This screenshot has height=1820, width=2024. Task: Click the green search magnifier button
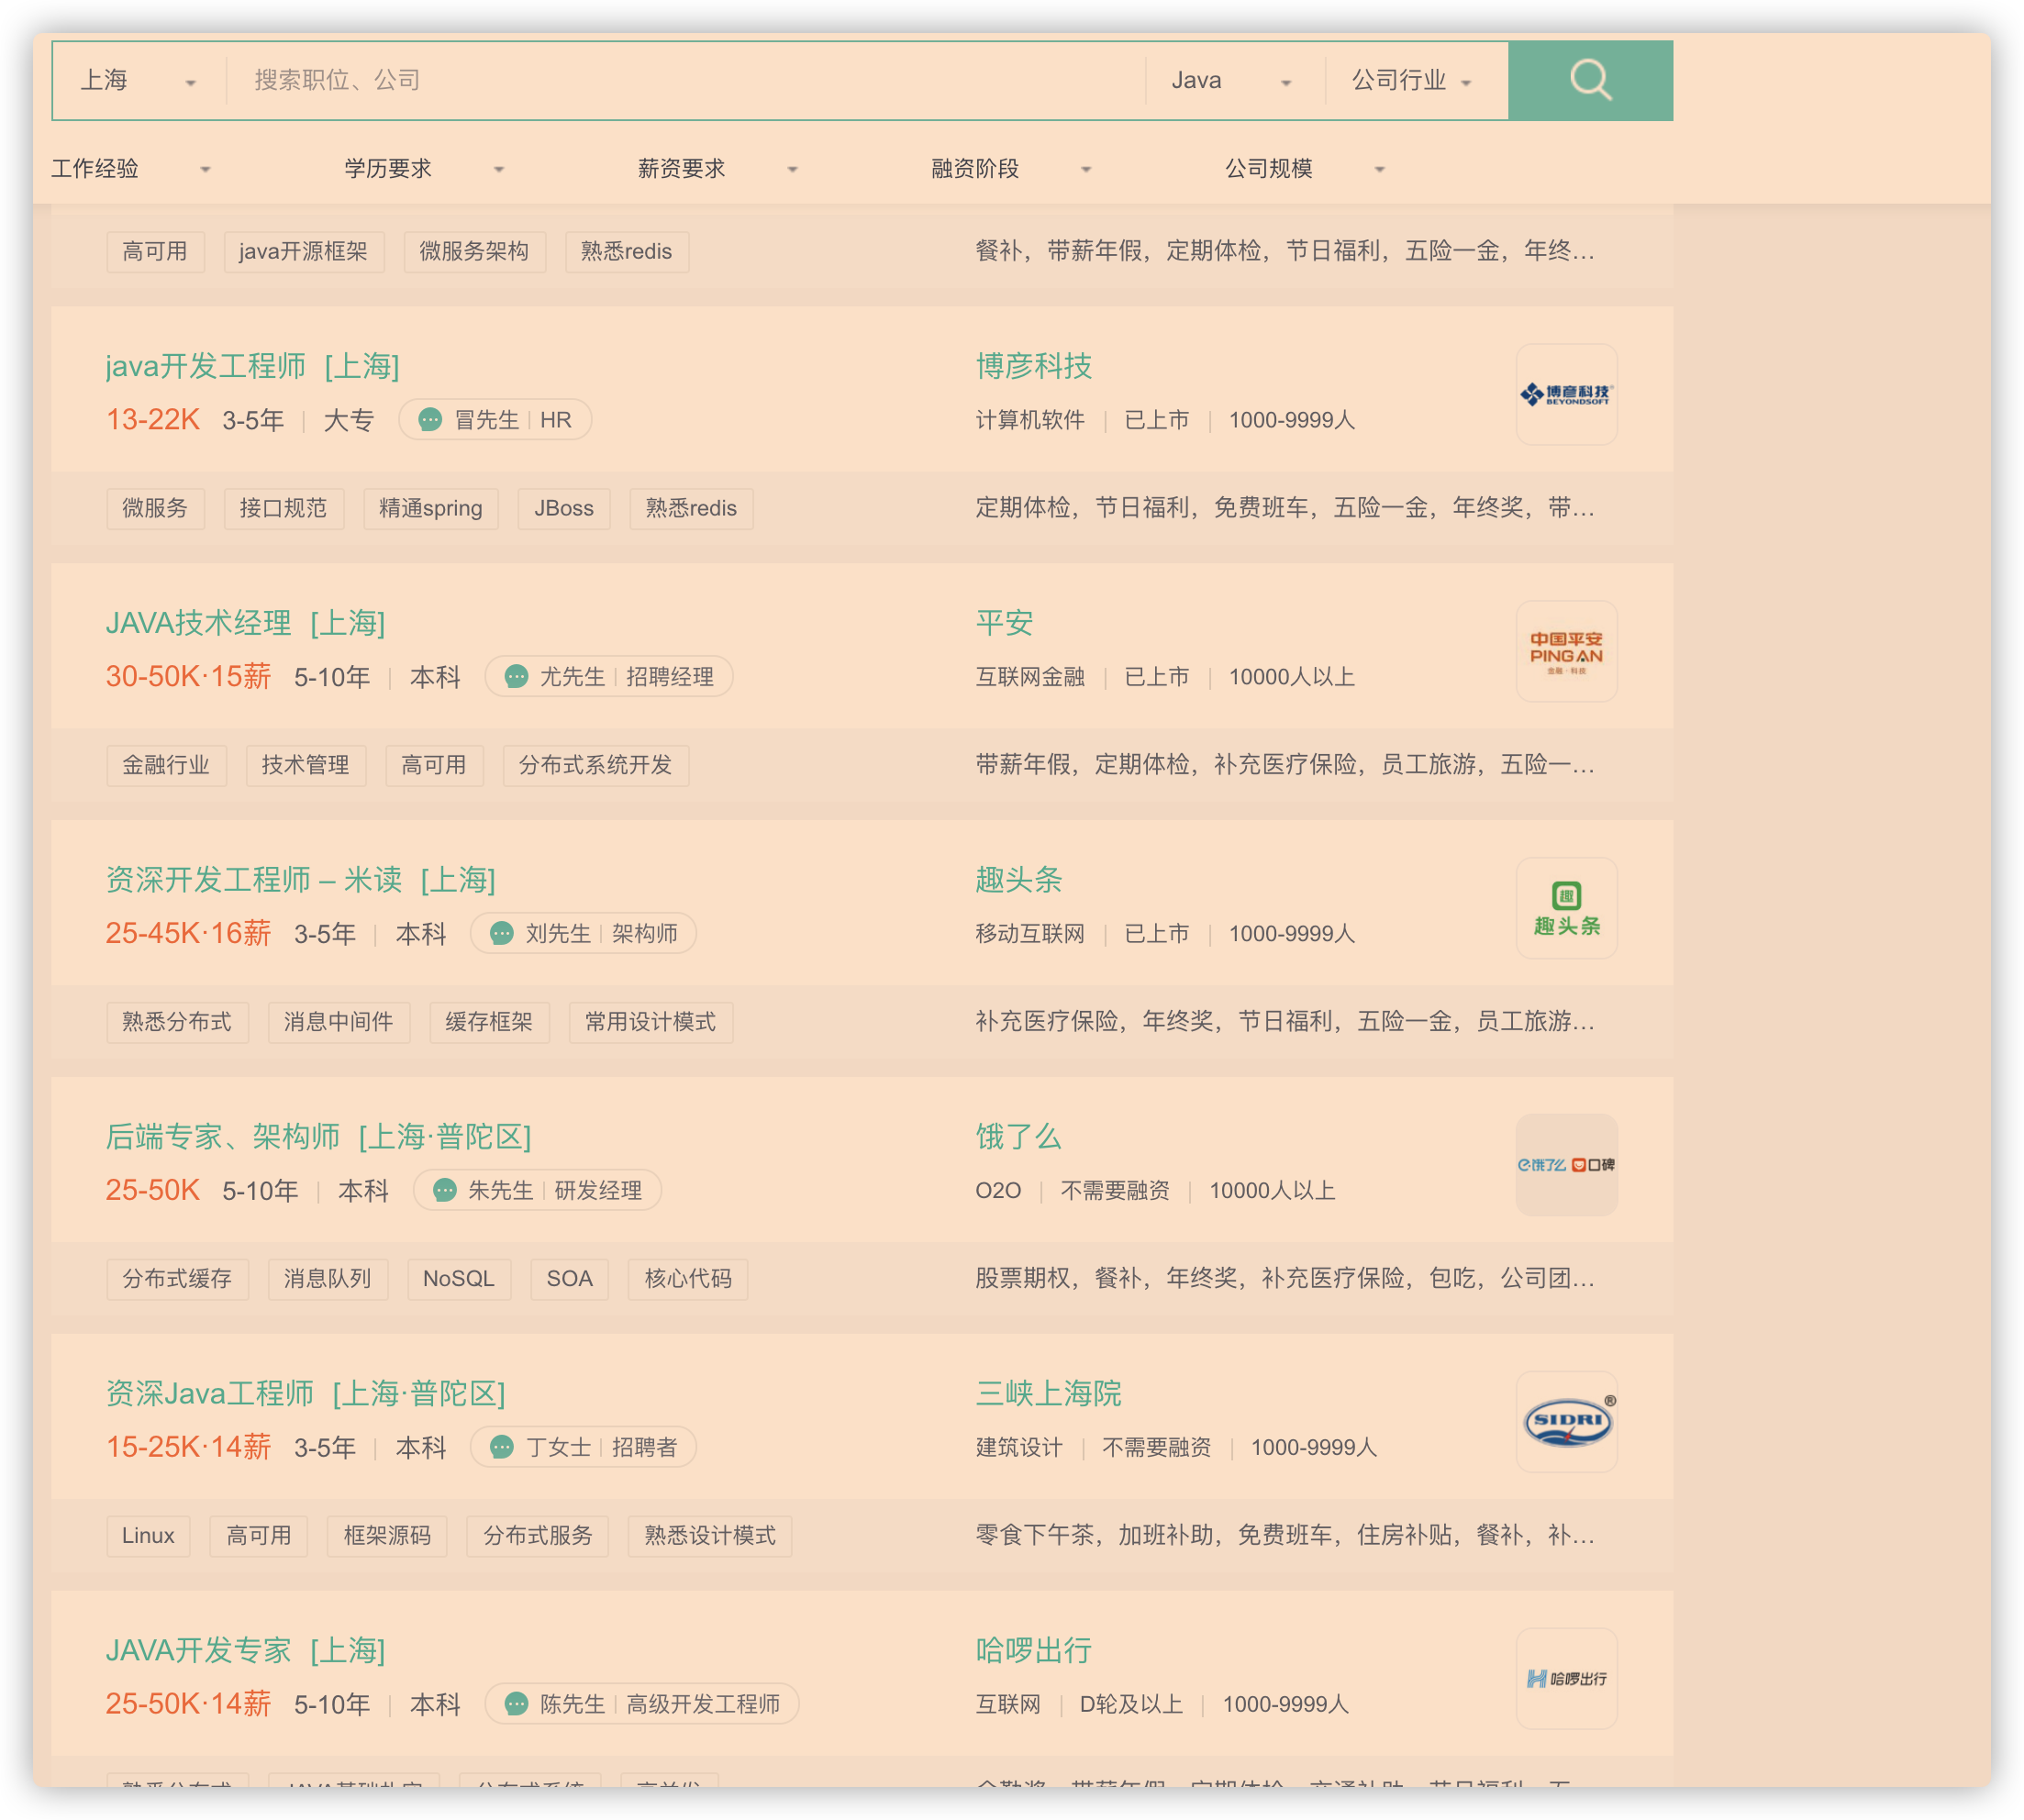coord(1590,80)
